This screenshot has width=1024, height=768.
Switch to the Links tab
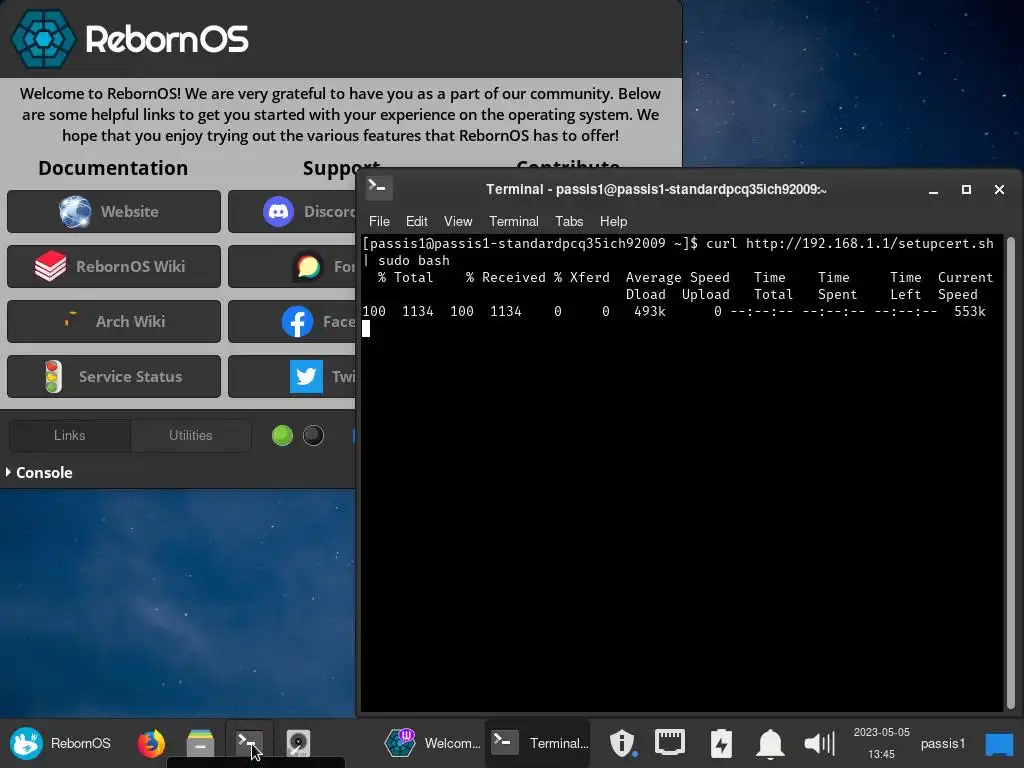pyautogui.click(x=70, y=436)
